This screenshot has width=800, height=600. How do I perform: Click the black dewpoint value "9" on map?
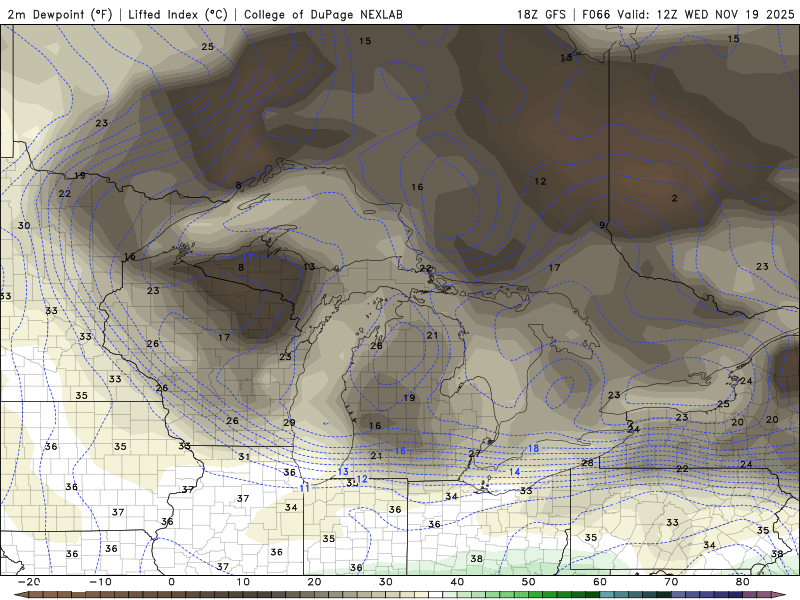(602, 225)
